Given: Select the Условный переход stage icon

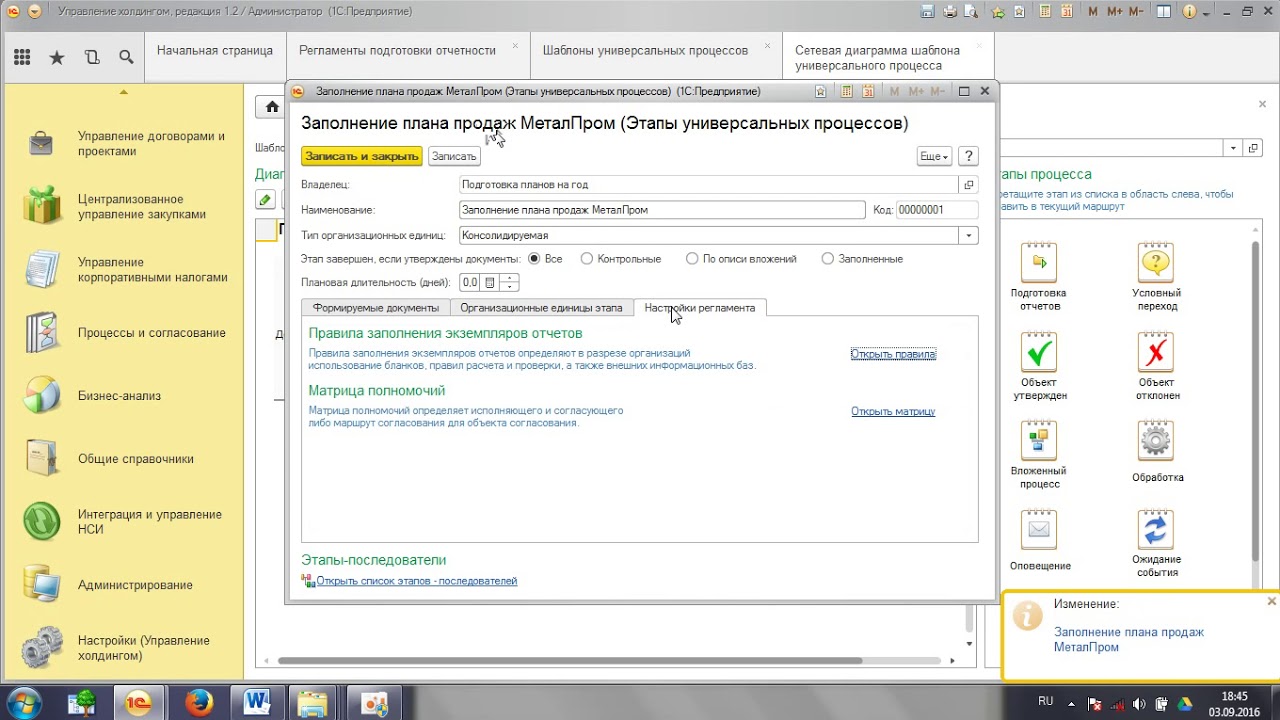Looking at the screenshot, I should click(1156, 263).
